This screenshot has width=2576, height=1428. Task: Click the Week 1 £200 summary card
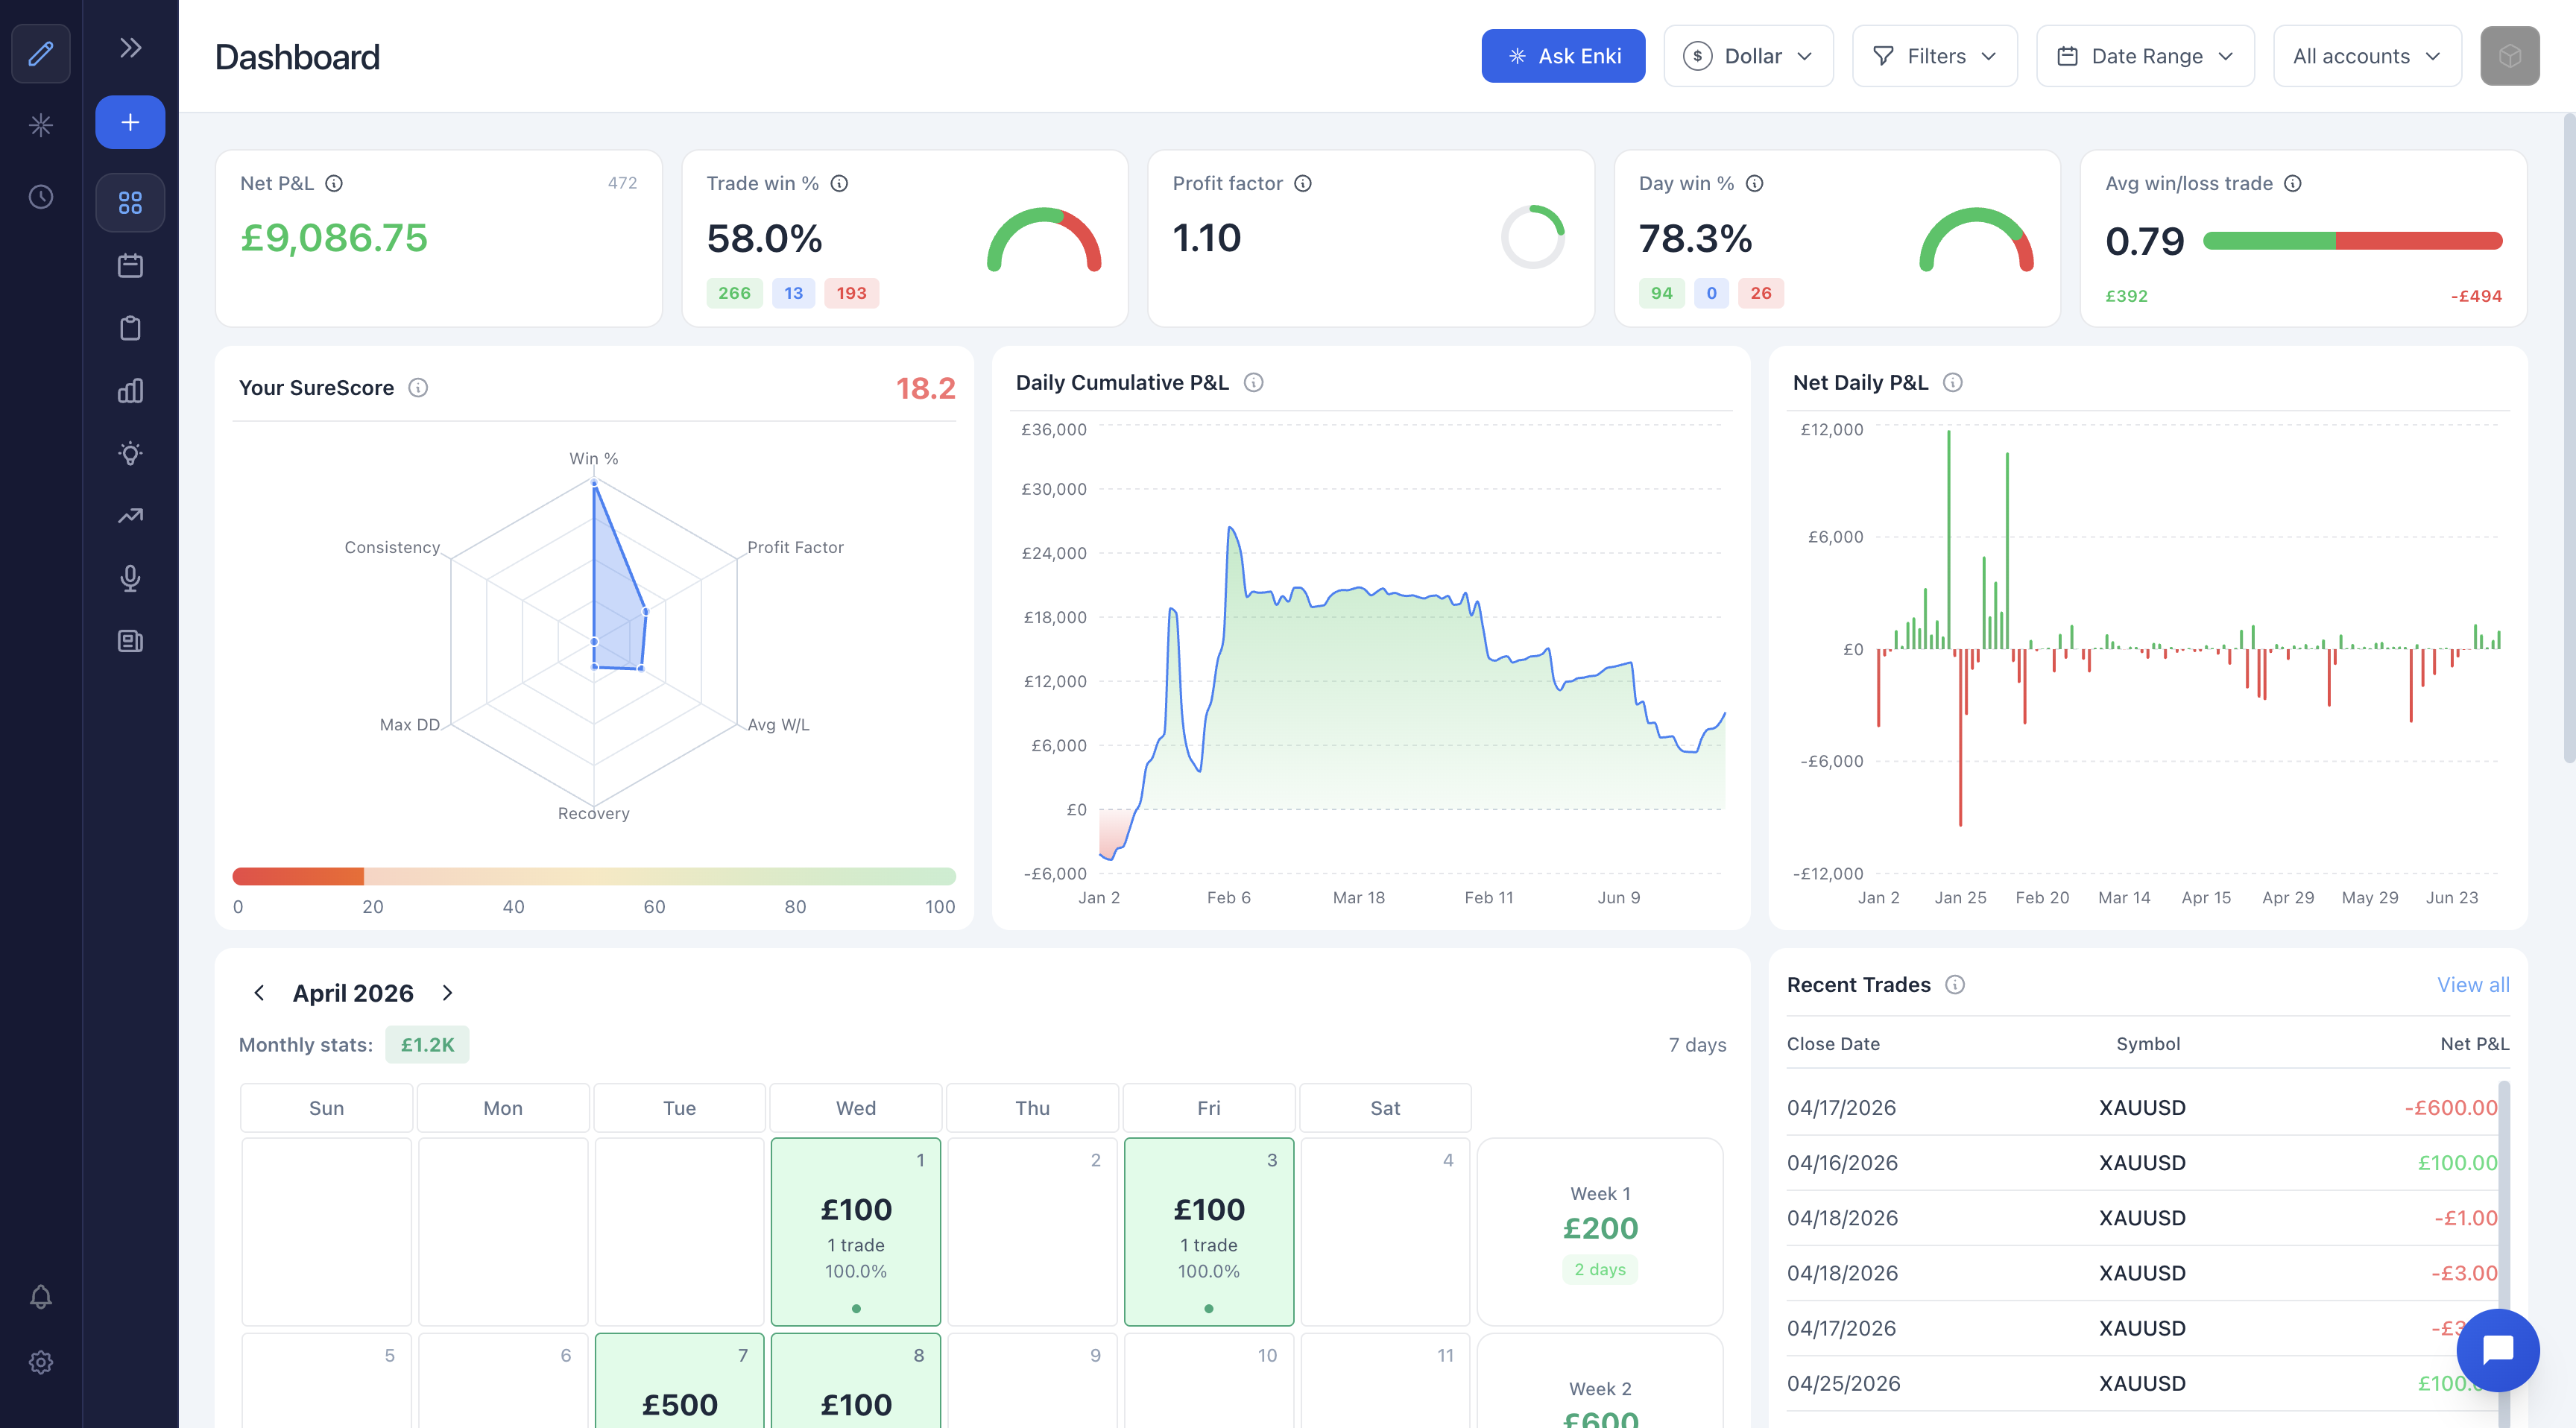coord(1600,1232)
